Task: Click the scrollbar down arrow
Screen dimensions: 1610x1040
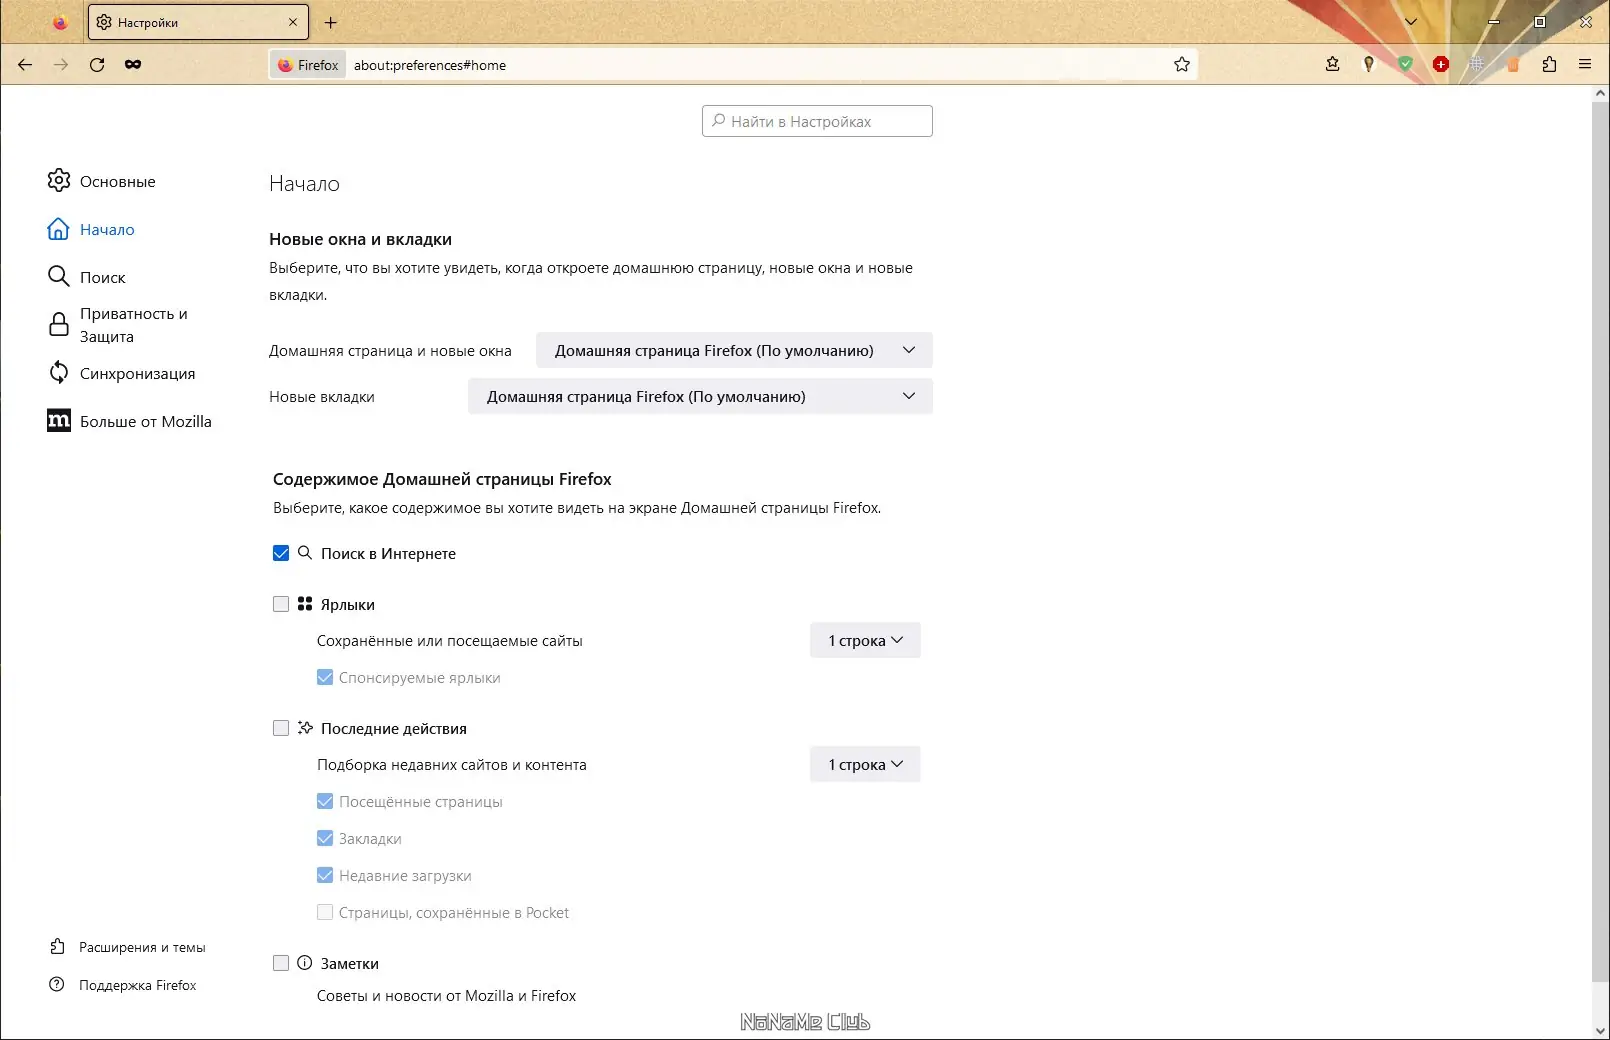Action: [1600, 1030]
